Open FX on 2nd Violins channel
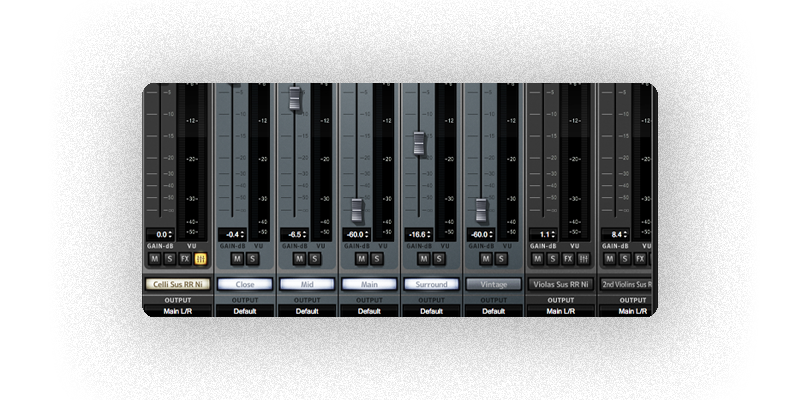This screenshot has width=800, height=400. [640, 258]
